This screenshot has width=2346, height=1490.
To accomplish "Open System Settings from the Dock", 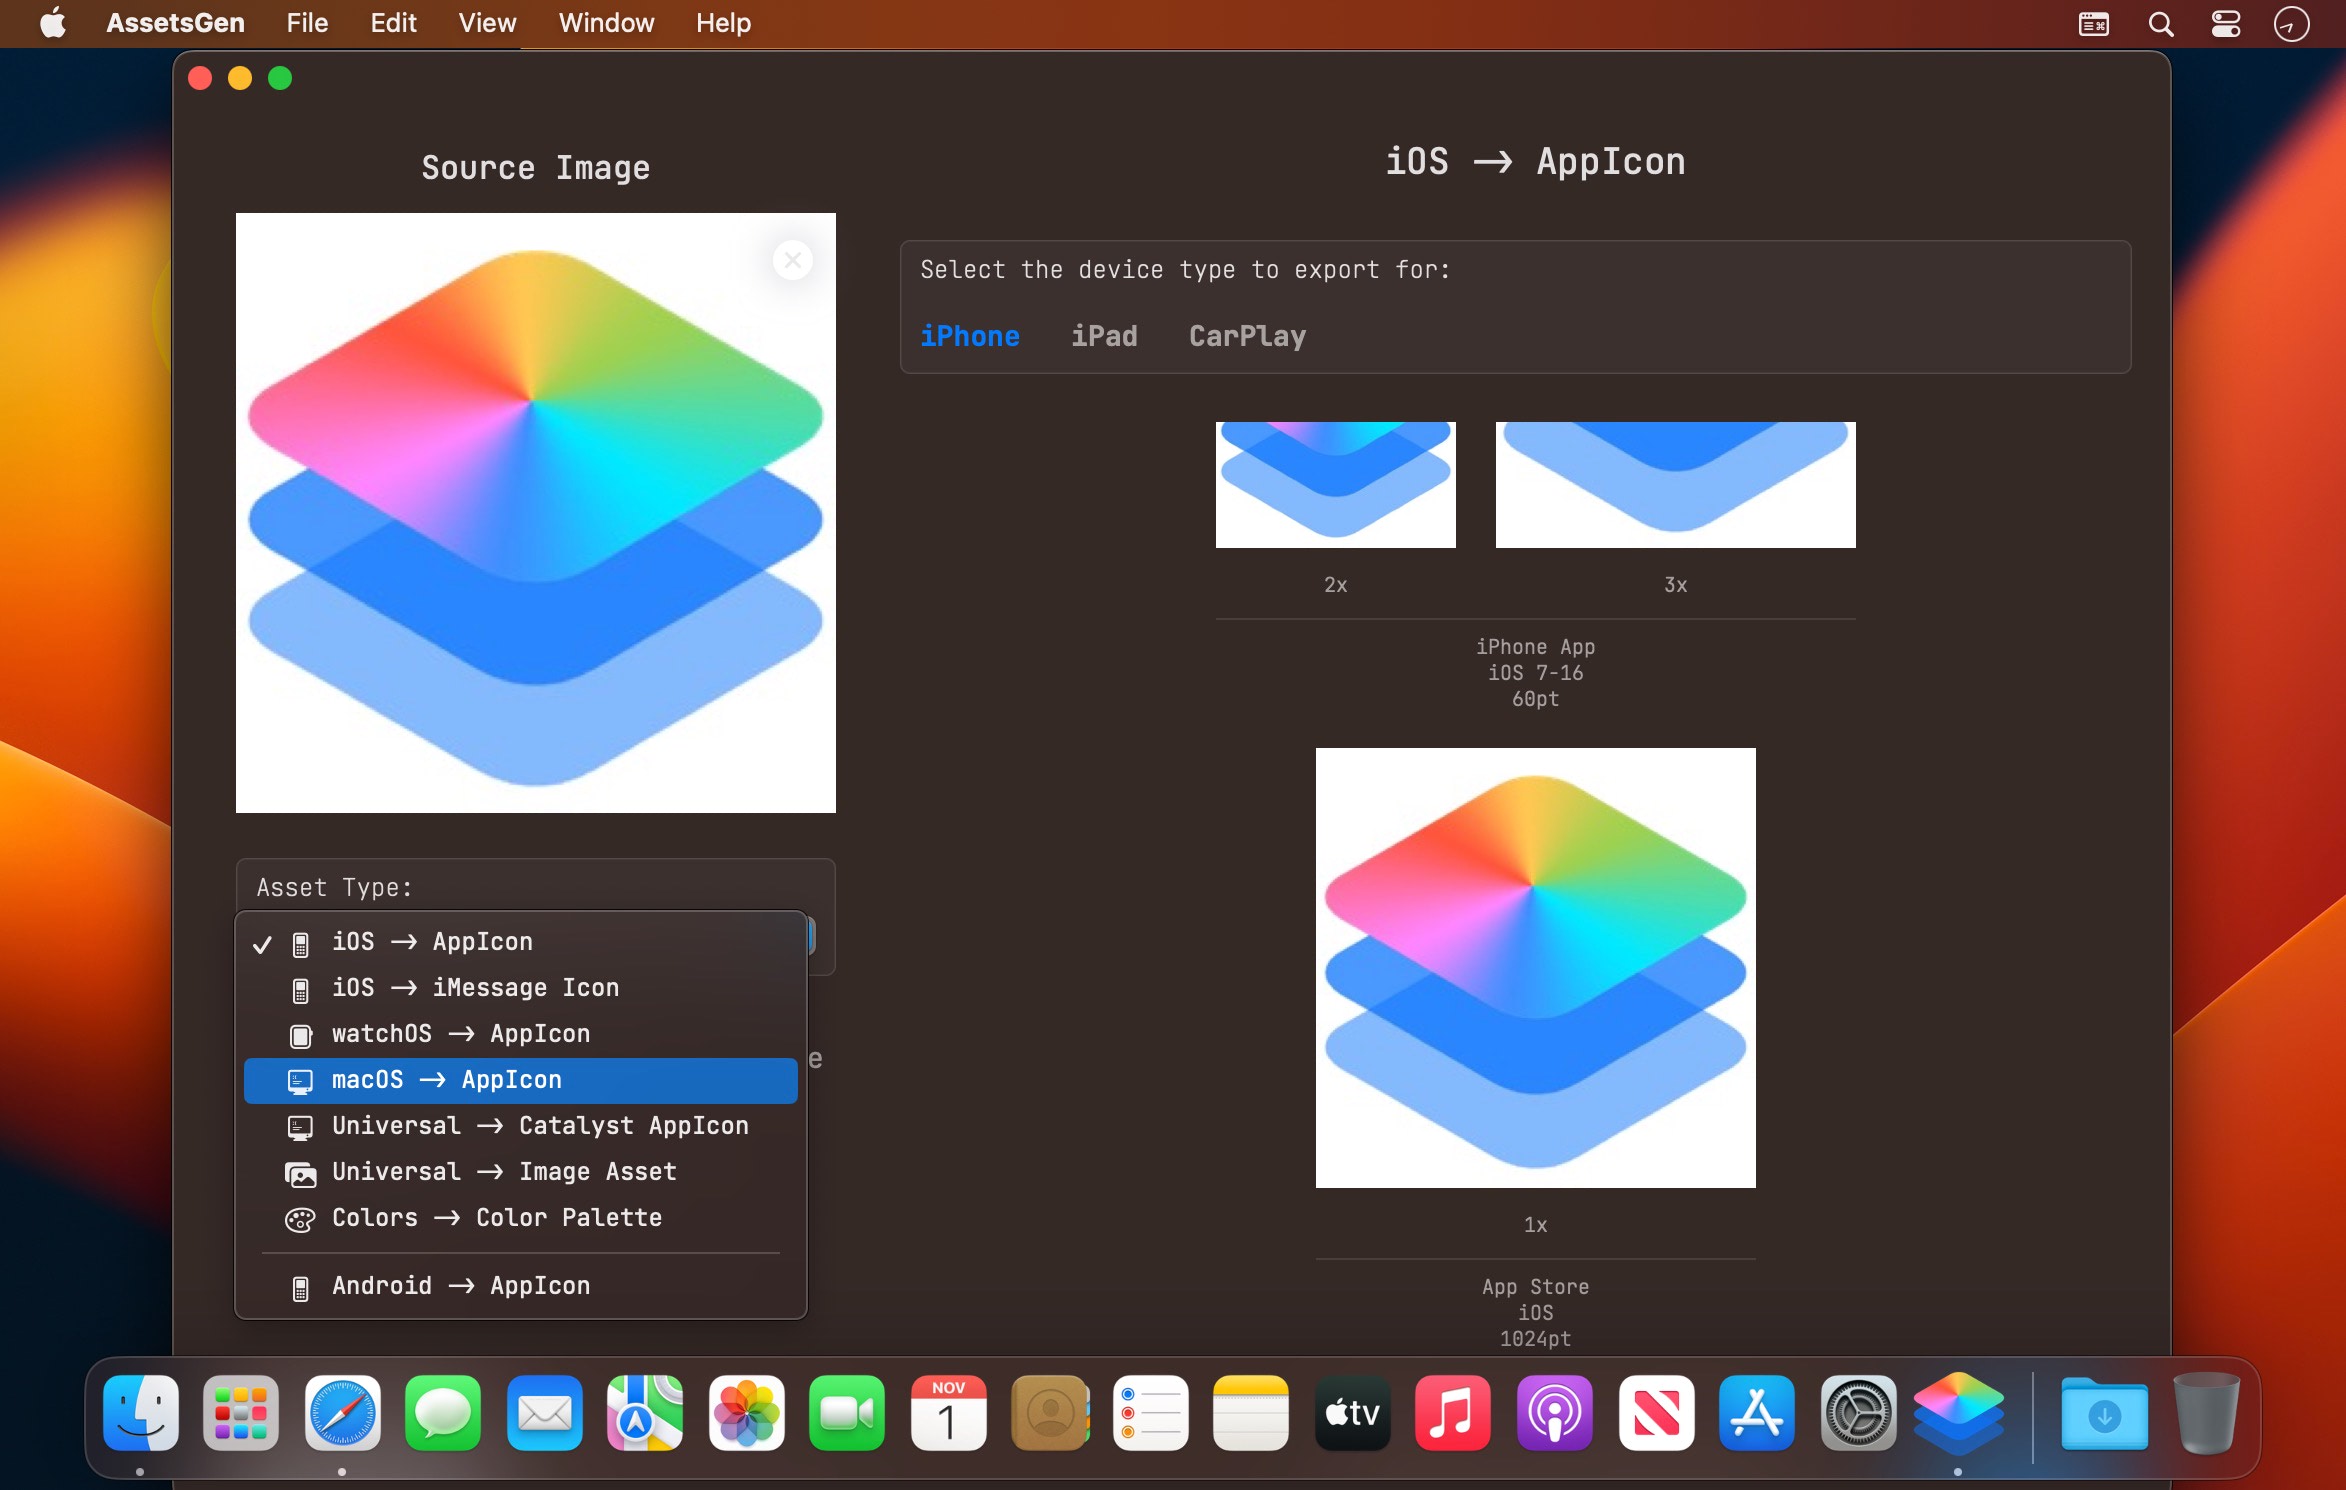I will pyautogui.click(x=1857, y=1412).
